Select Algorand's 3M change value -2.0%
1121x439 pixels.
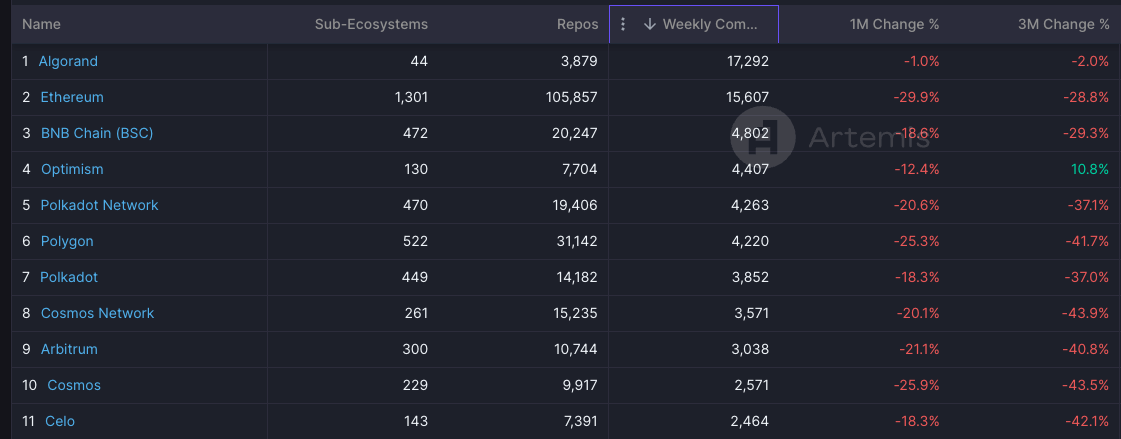pos(1090,61)
